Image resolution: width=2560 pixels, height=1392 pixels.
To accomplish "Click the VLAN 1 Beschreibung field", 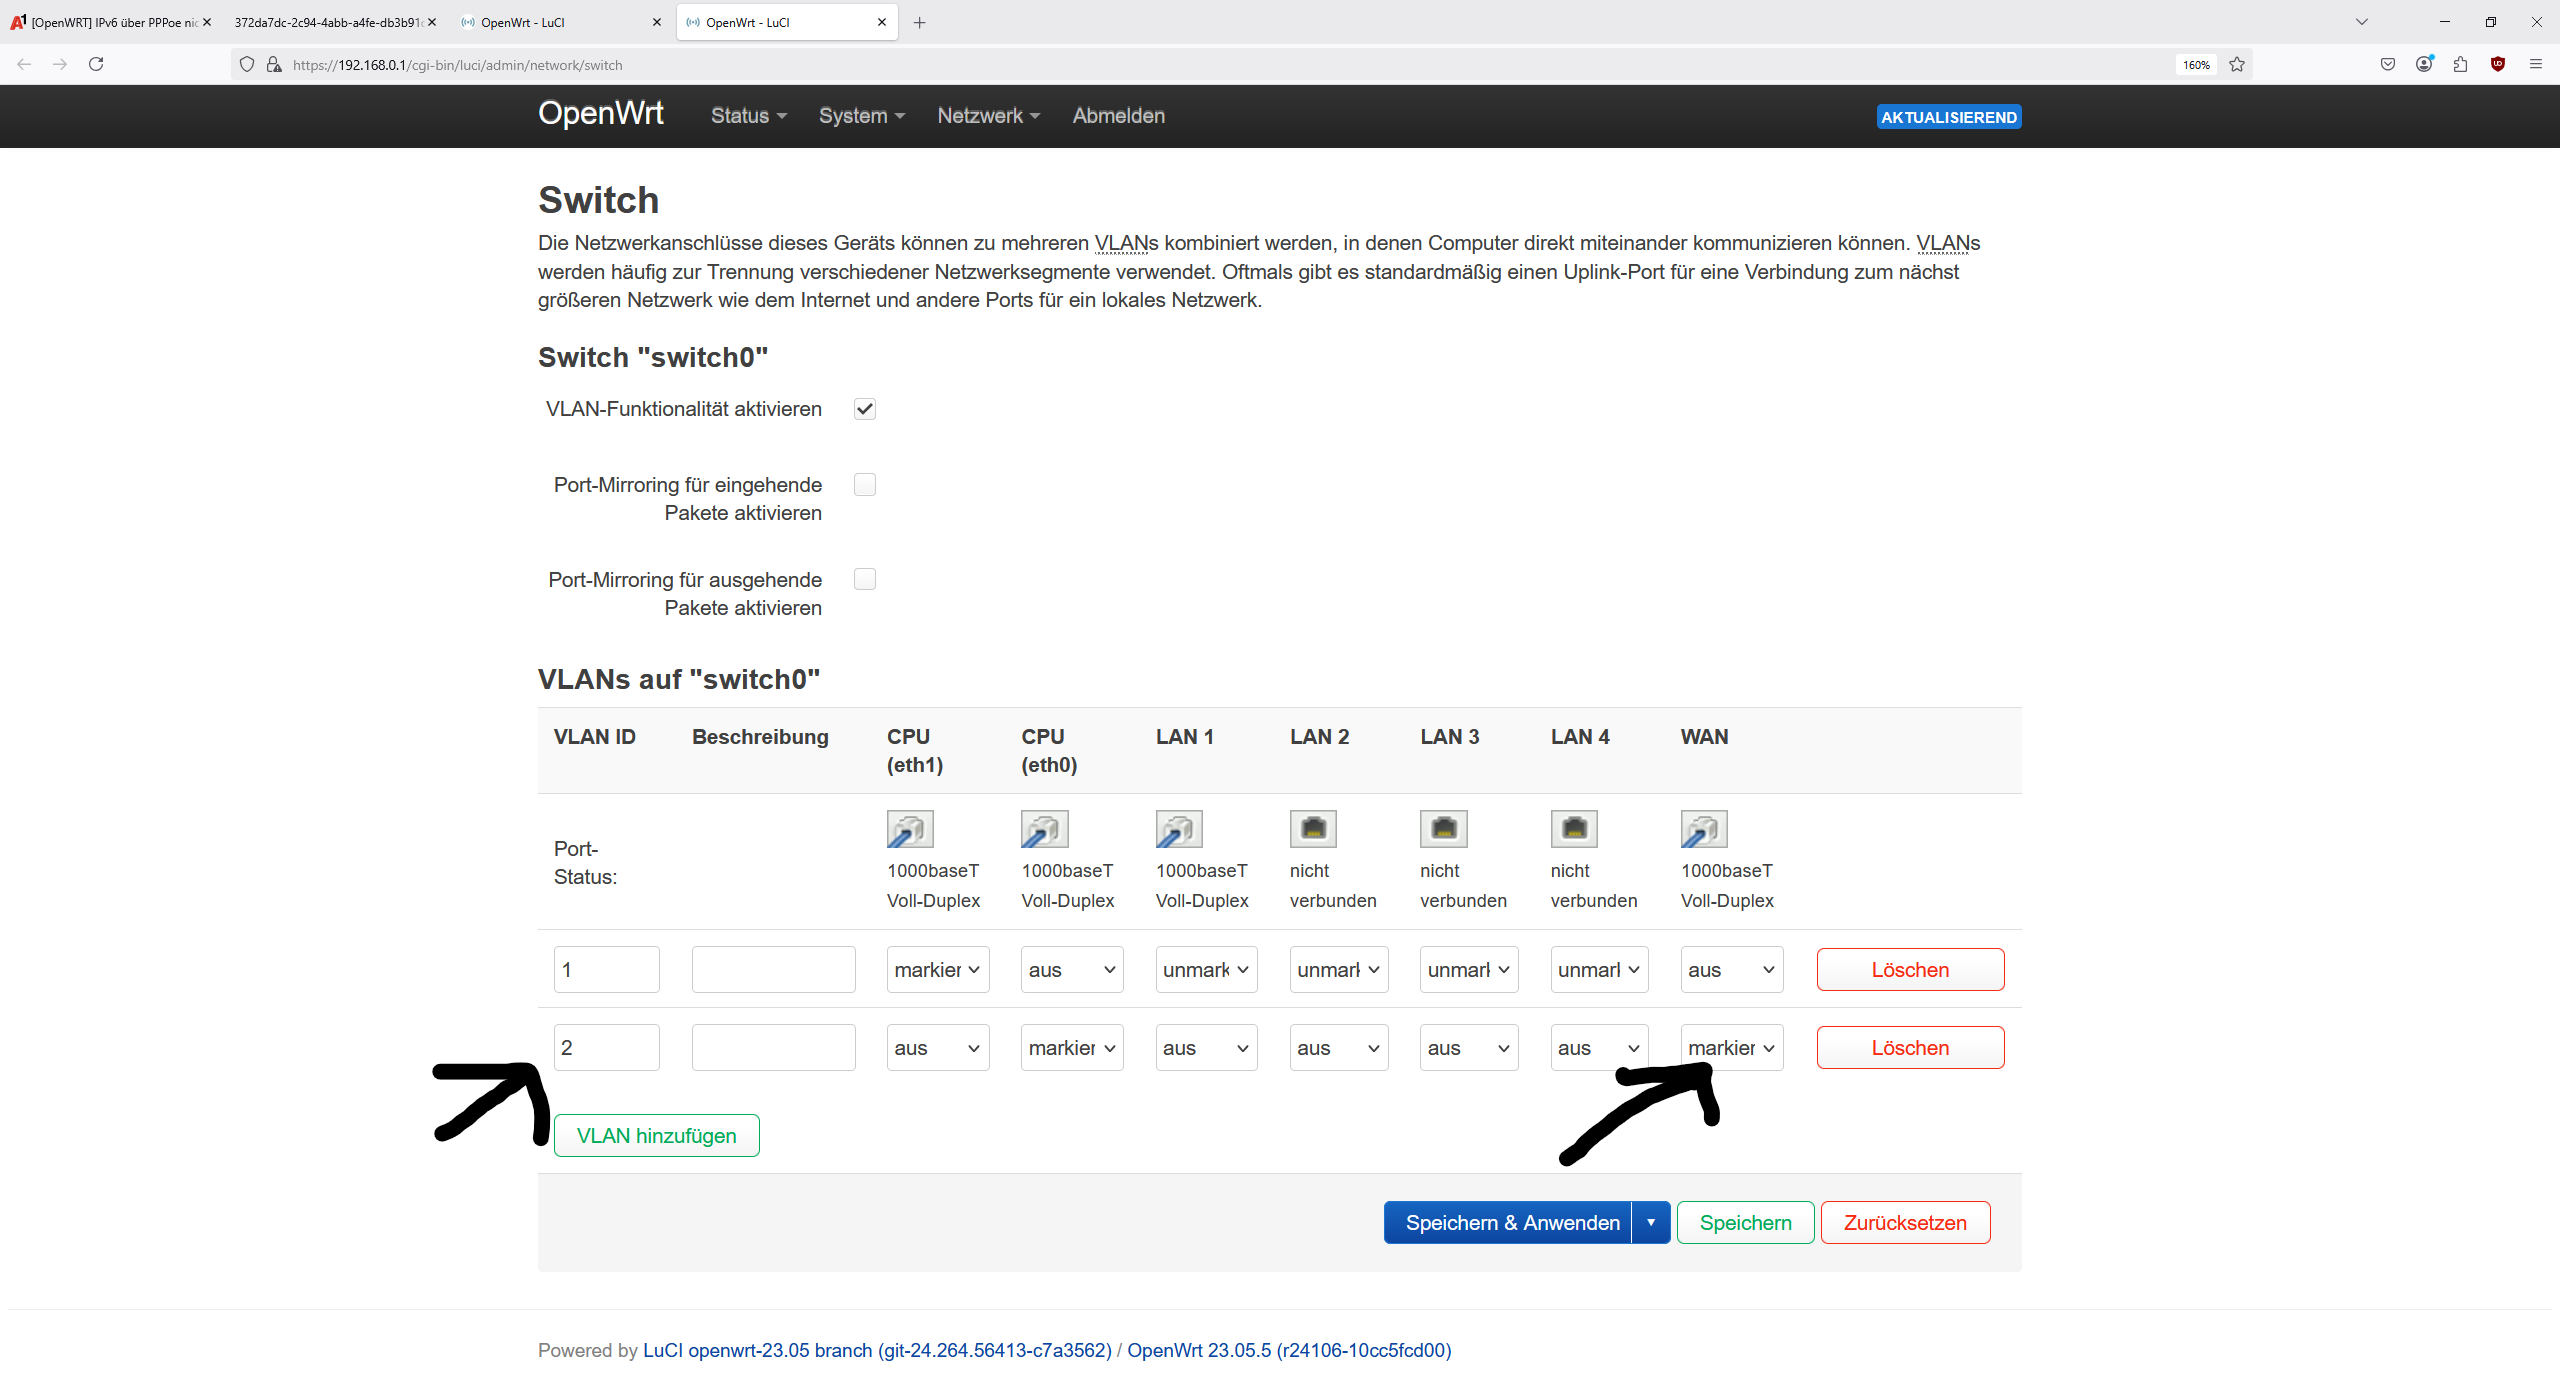I will click(x=774, y=969).
